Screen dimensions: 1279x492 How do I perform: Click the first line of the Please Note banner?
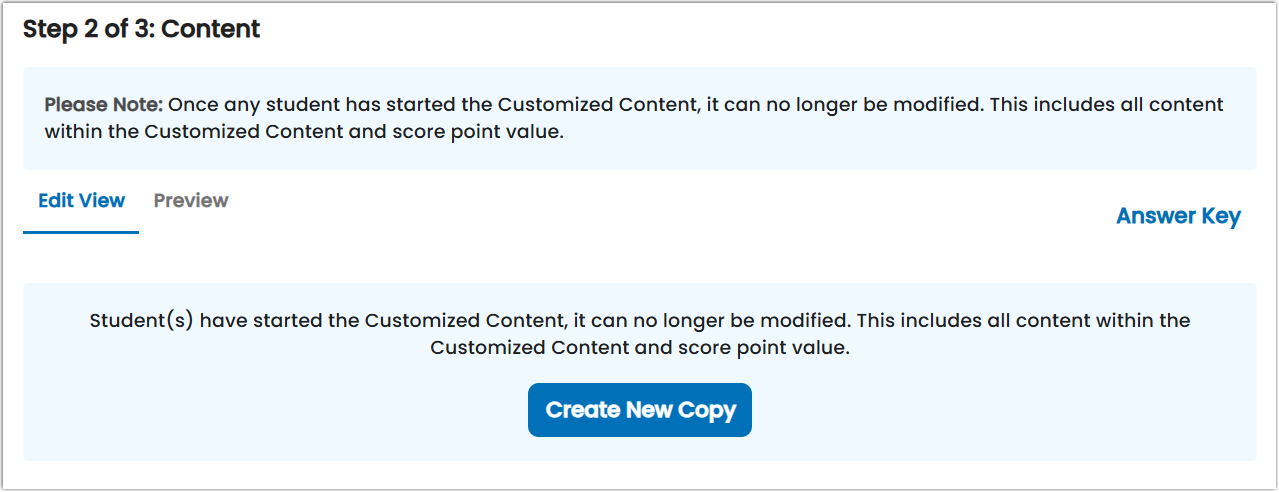click(x=634, y=104)
